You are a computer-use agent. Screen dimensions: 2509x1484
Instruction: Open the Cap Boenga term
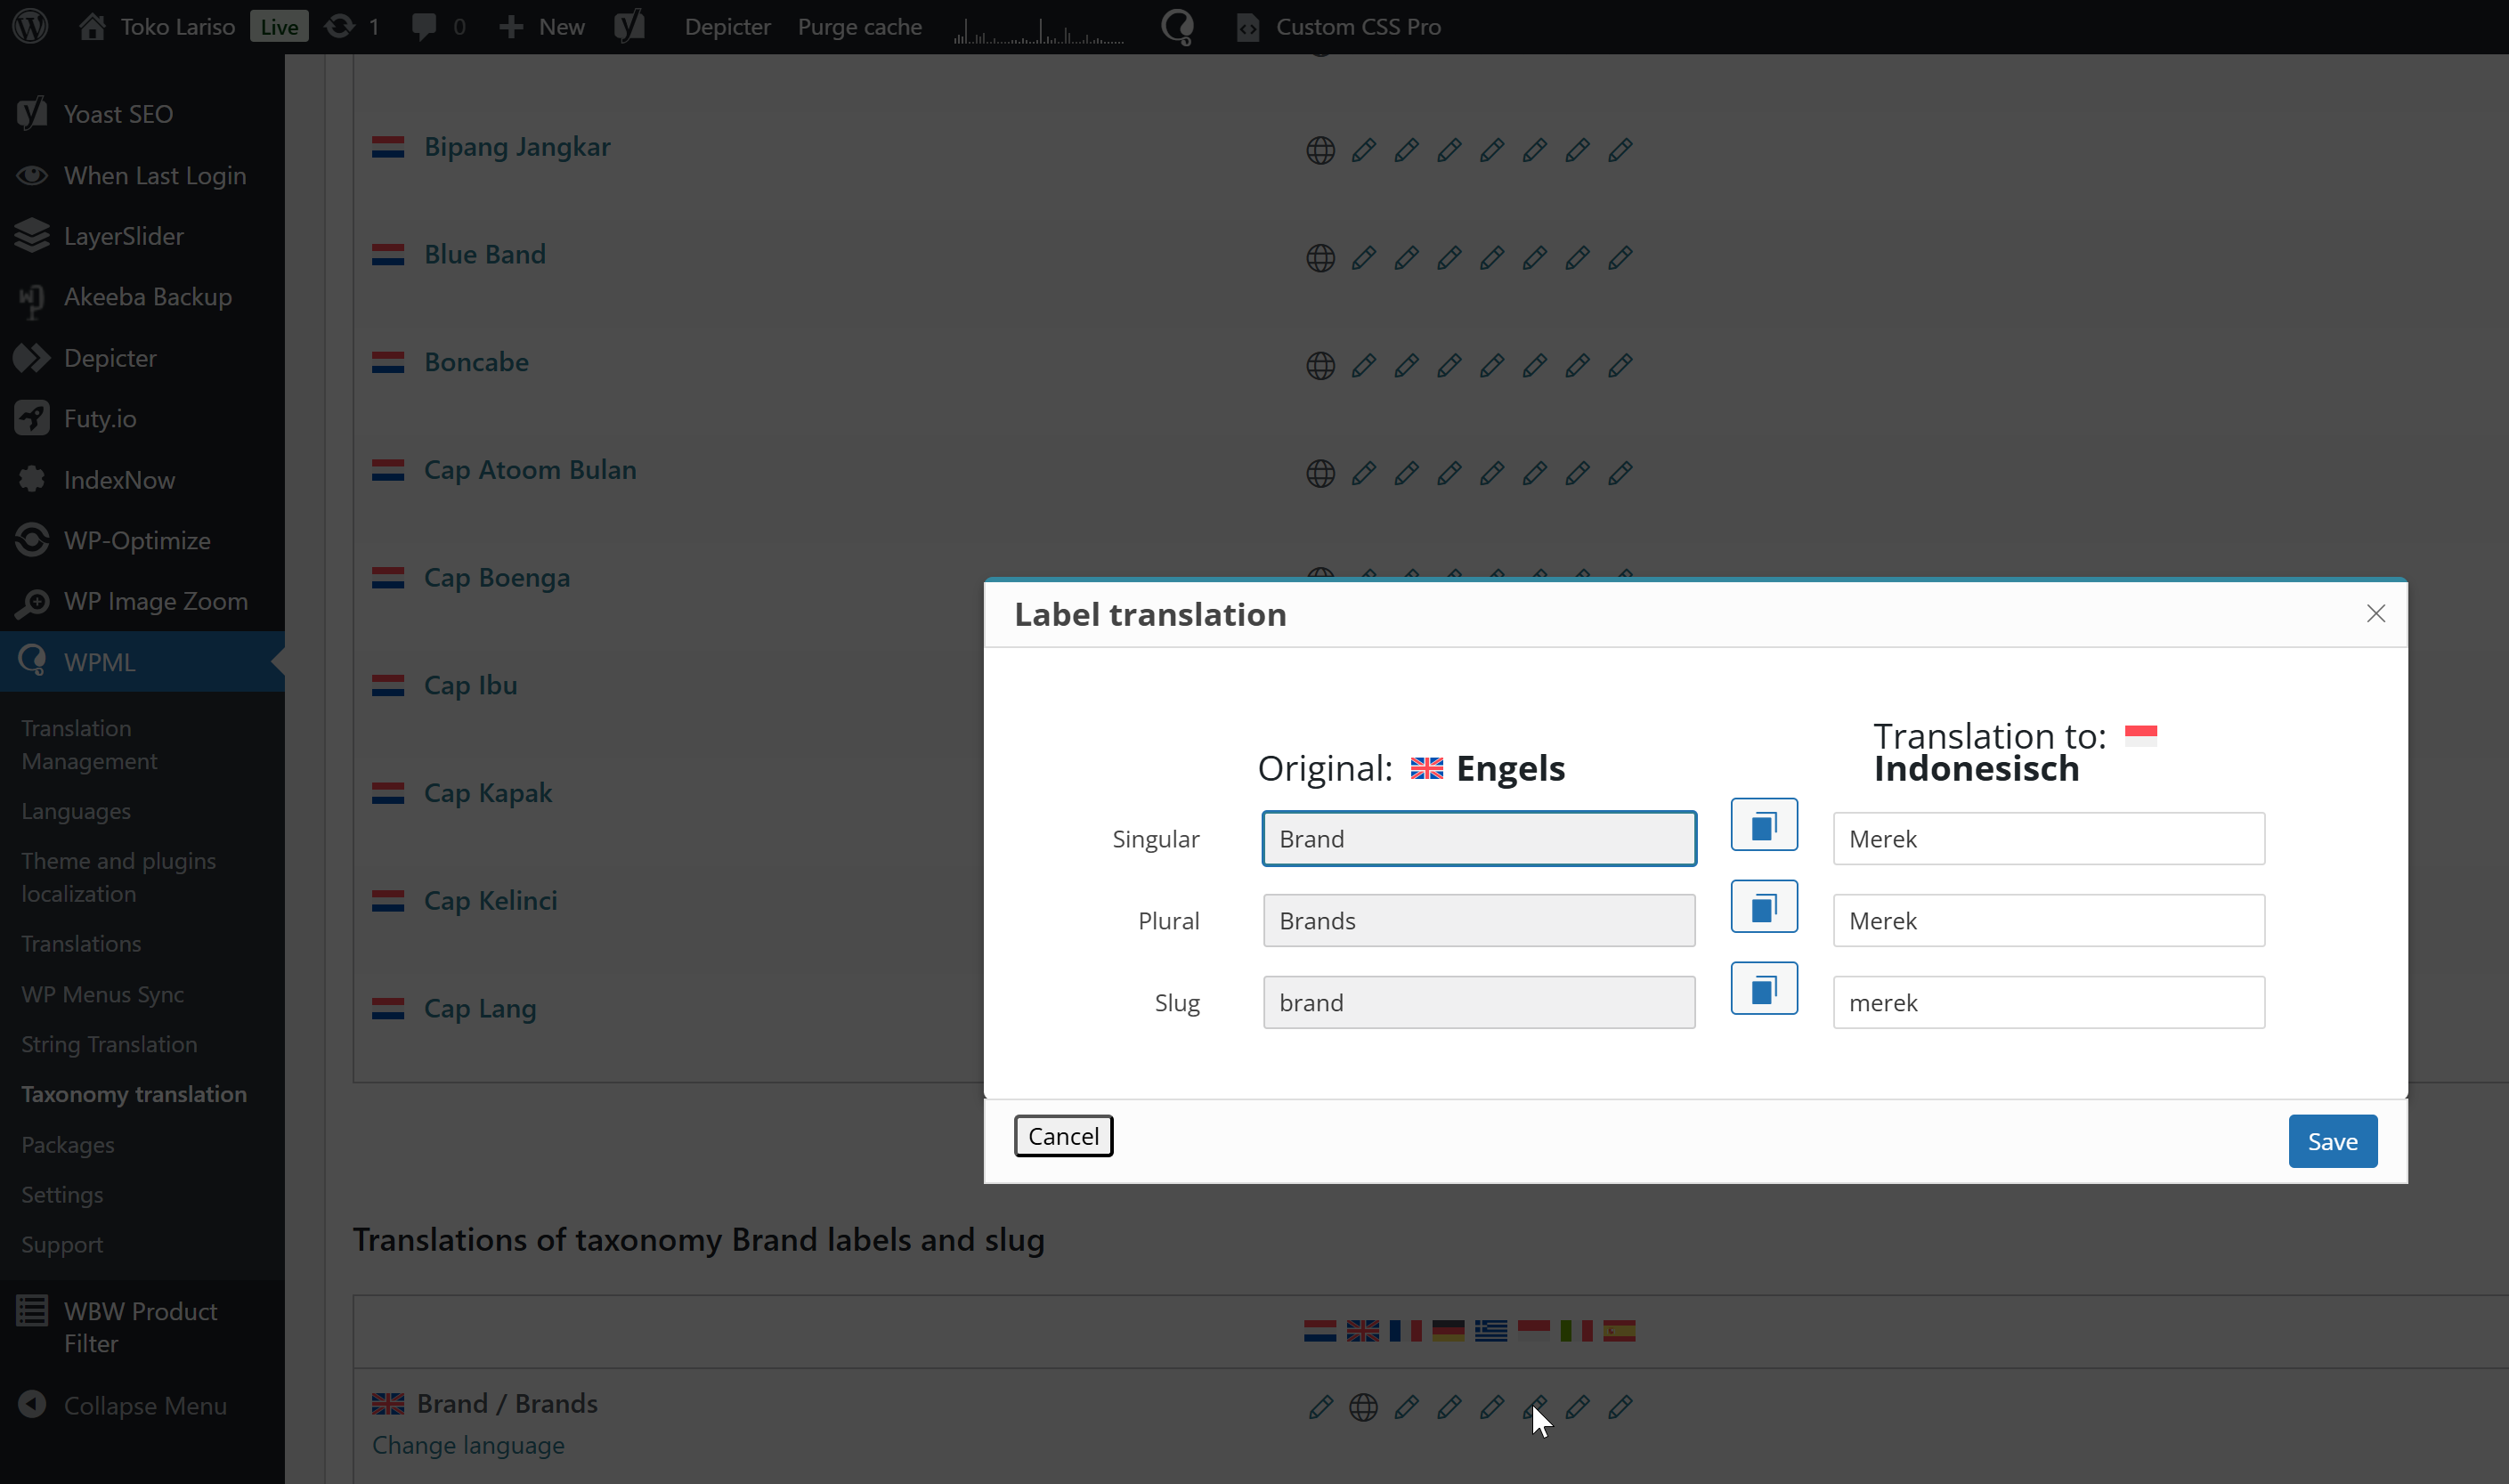[x=497, y=578]
